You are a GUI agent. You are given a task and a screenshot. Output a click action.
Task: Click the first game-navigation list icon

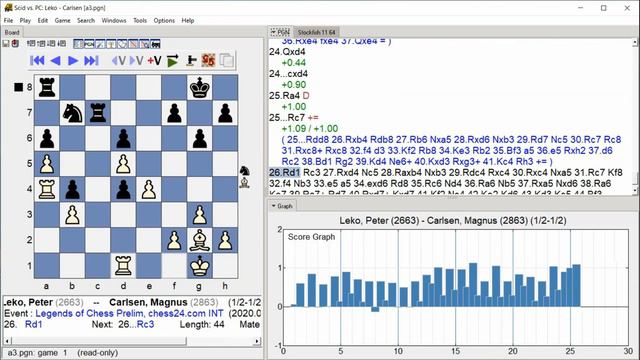(31, 43)
